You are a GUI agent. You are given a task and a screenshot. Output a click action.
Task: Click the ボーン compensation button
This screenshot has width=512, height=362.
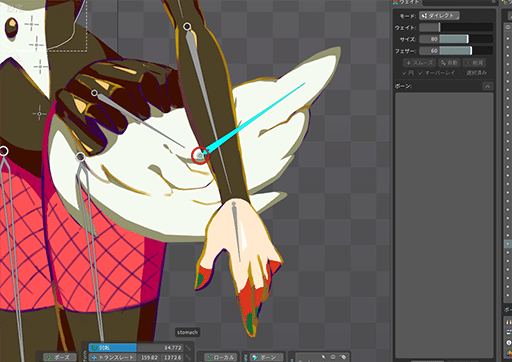(x=266, y=357)
